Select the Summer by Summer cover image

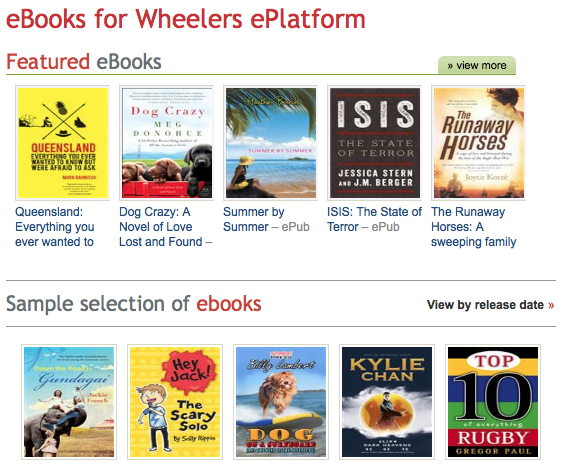coord(271,143)
